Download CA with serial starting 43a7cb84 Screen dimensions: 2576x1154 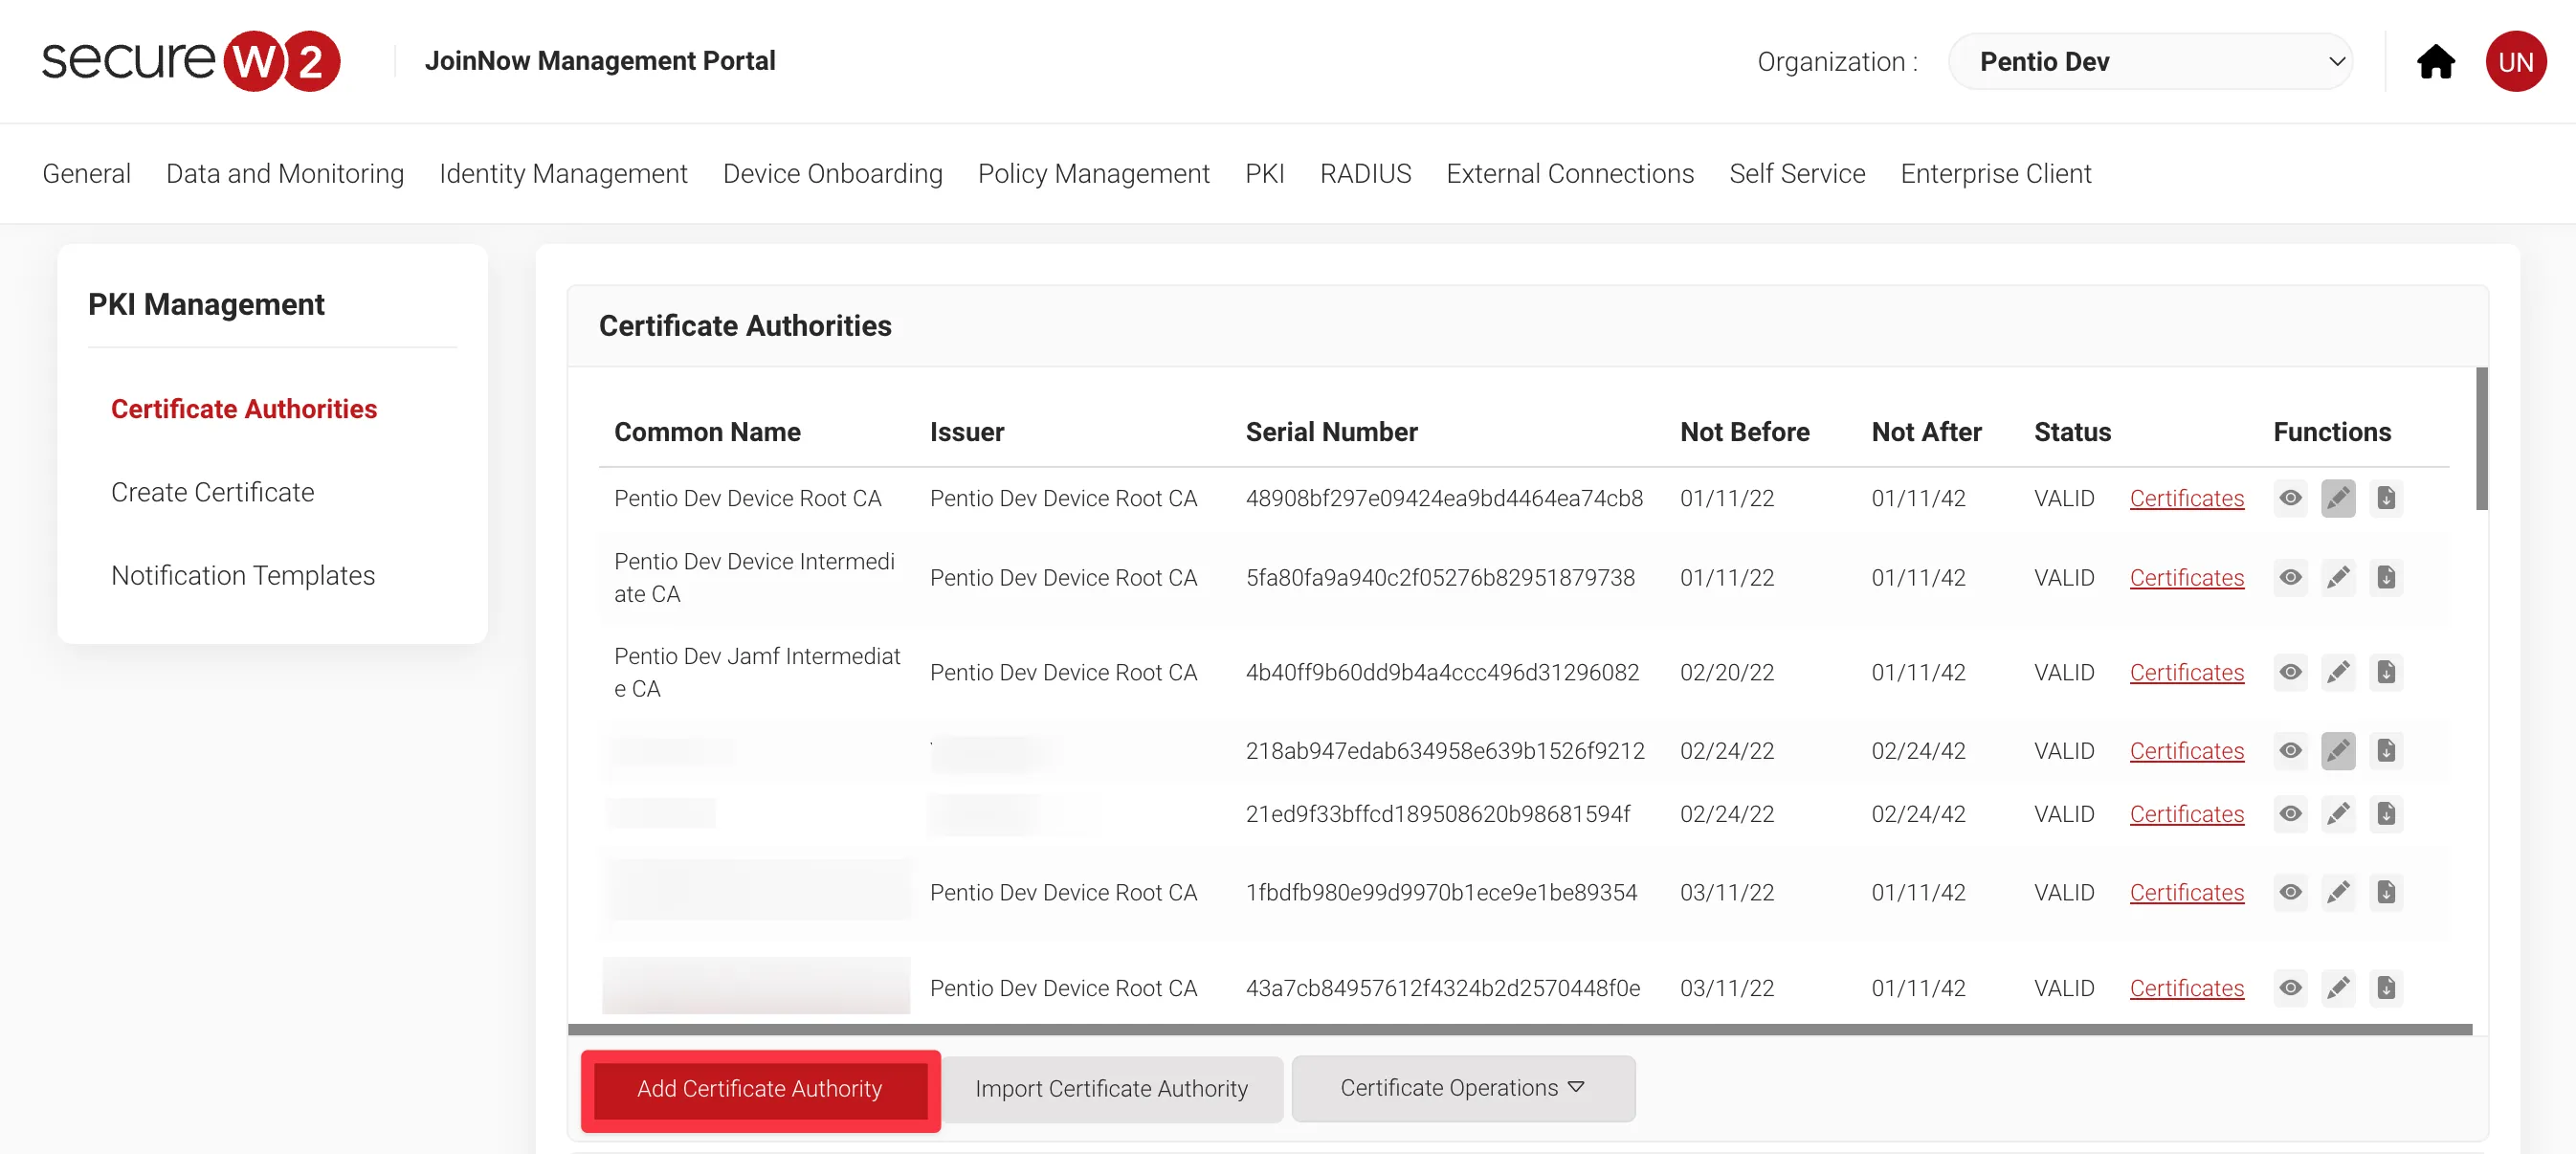pos(2386,988)
